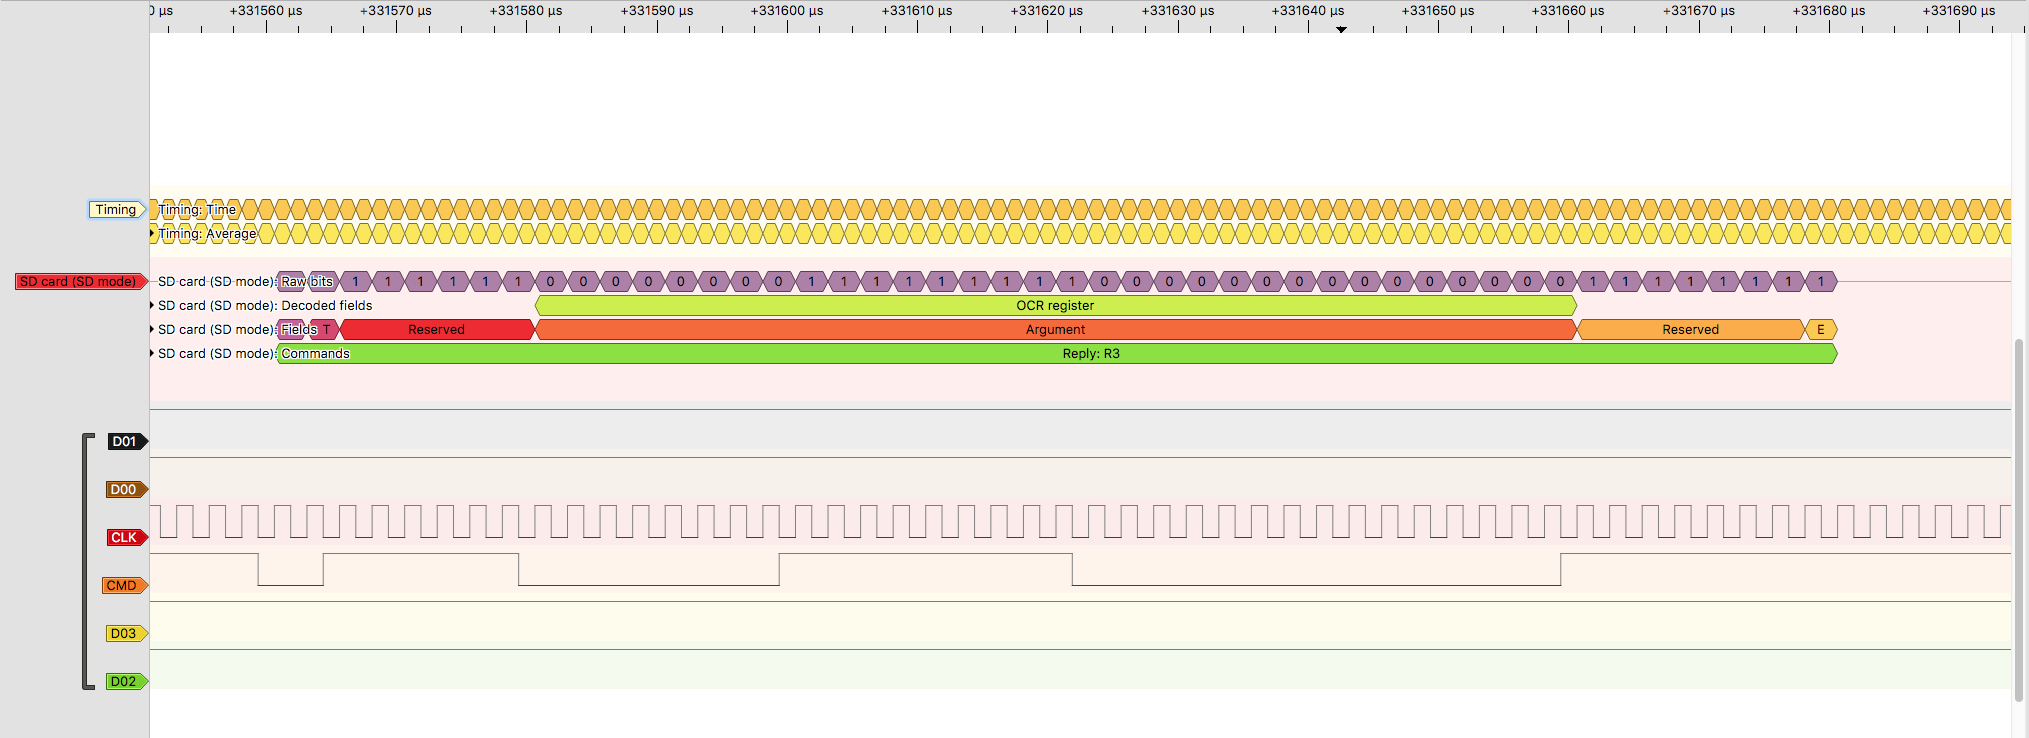Click ruler label +331600 µs

(787, 10)
